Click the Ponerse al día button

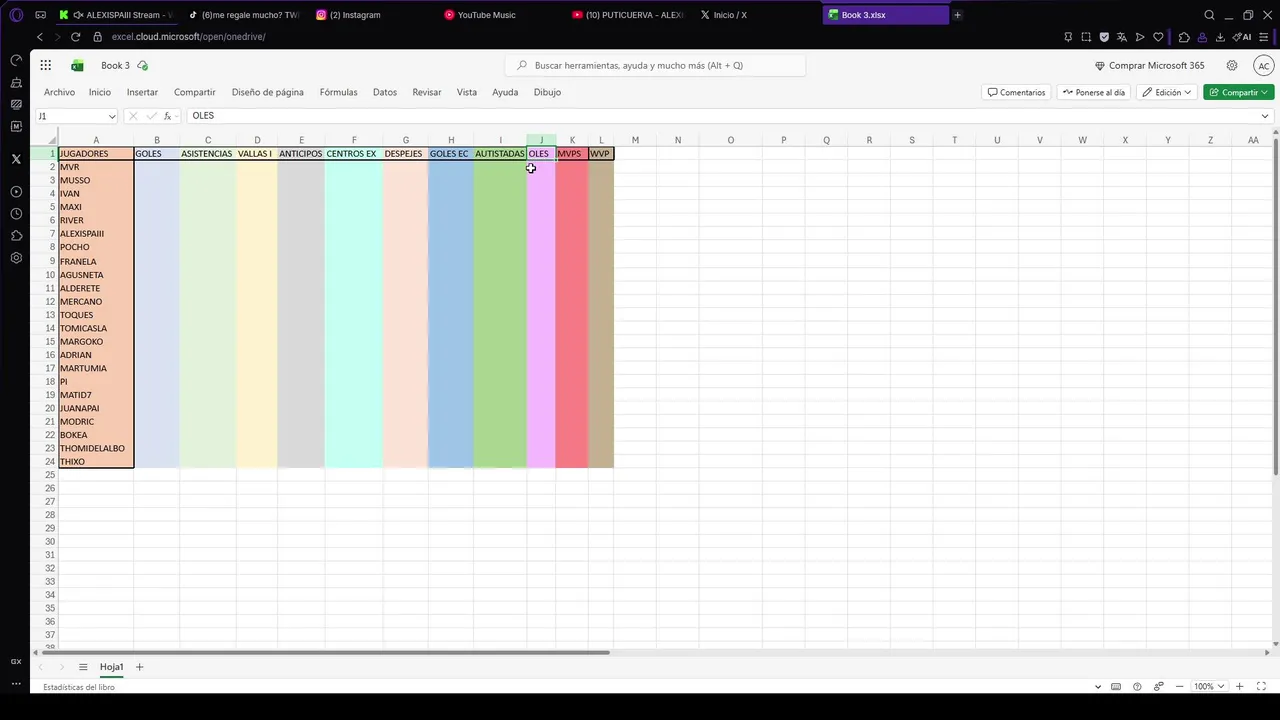(x=1093, y=92)
